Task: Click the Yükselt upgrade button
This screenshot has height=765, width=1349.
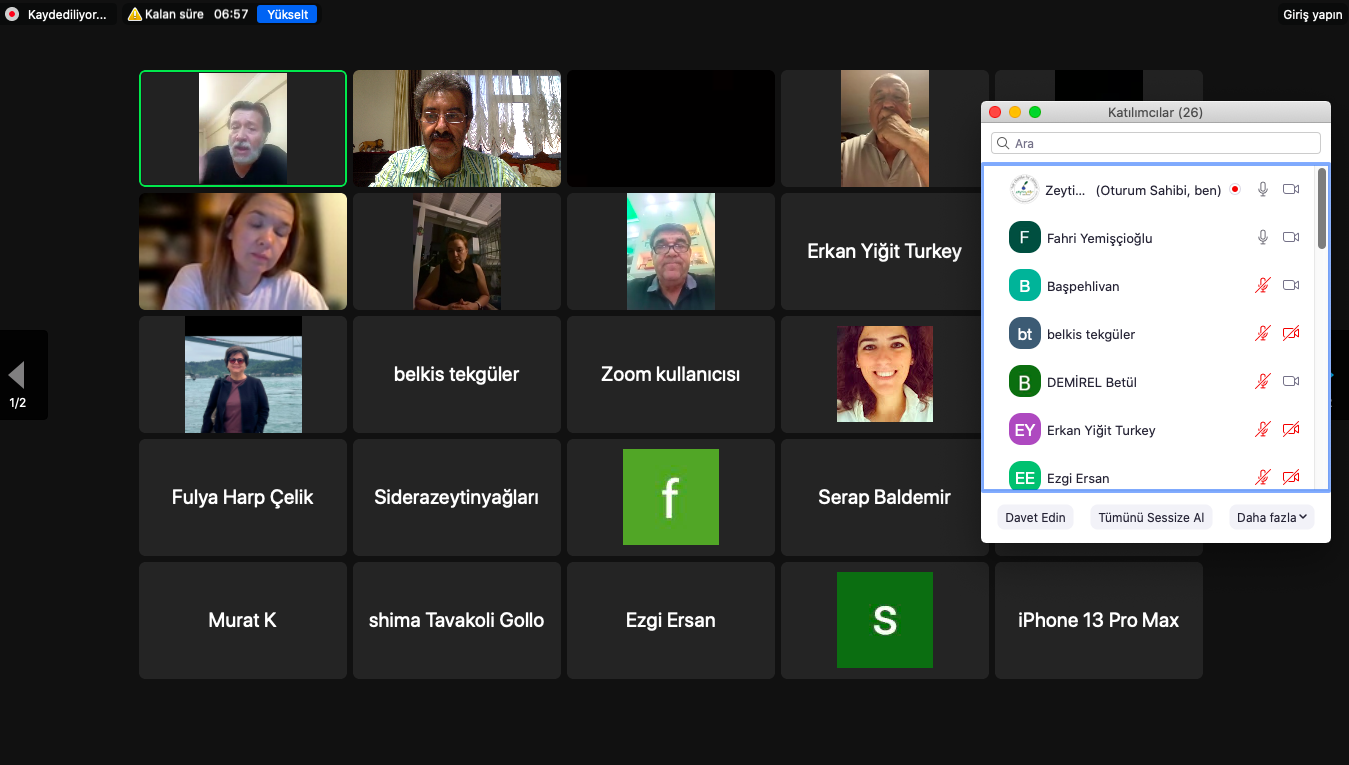Action: pos(287,14)
